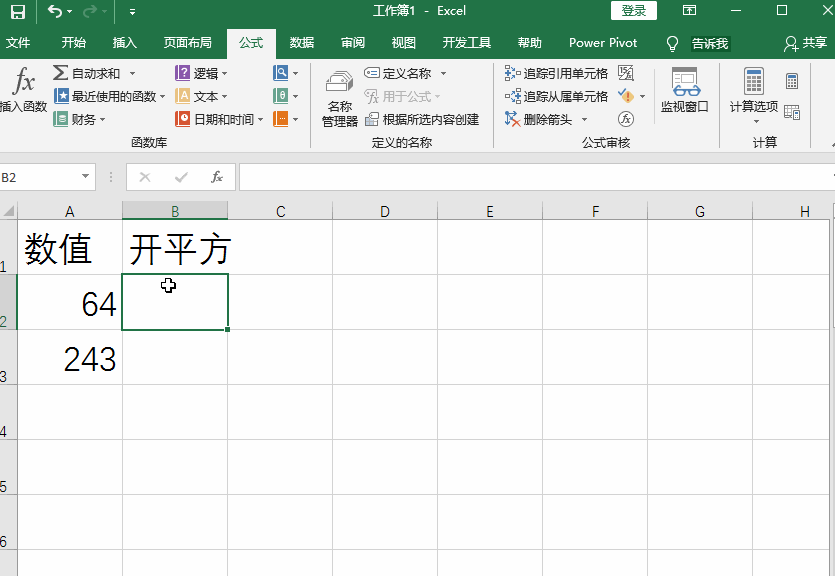Expand the Name Box dropdown arrow
The image size is (835, 576).
point(85,176)
